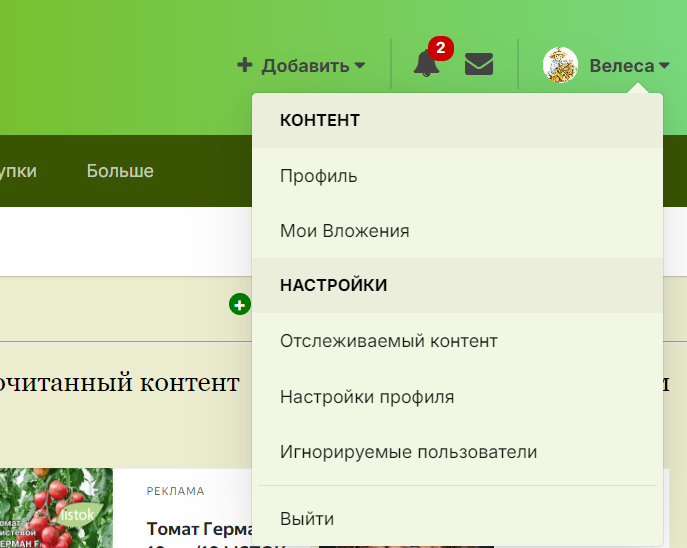
Task: Choose Отслеживаемый контент menu entry
Action: pos(388,341)
